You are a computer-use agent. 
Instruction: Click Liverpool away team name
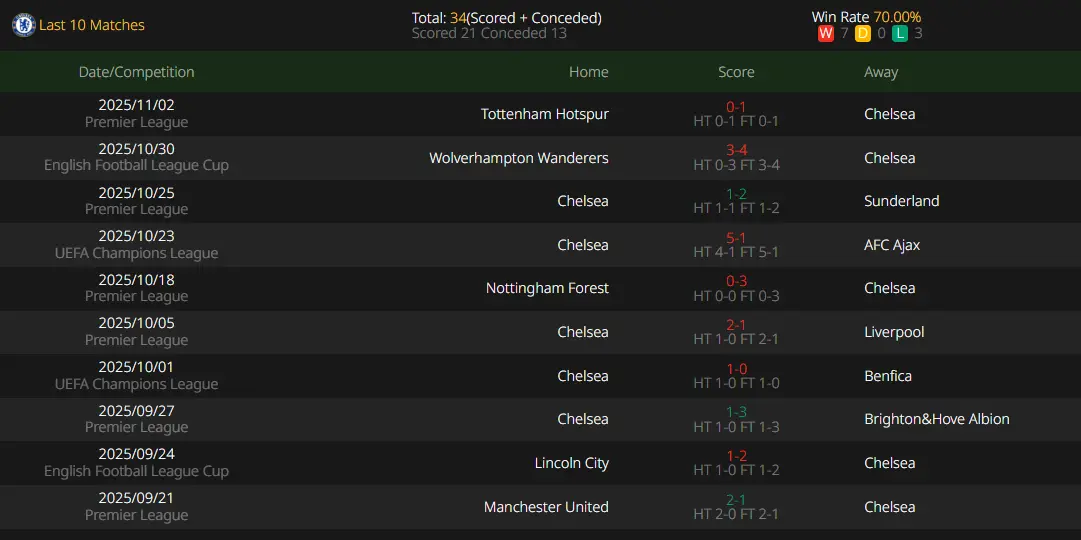pyautogui.click(x=894, y=332)
